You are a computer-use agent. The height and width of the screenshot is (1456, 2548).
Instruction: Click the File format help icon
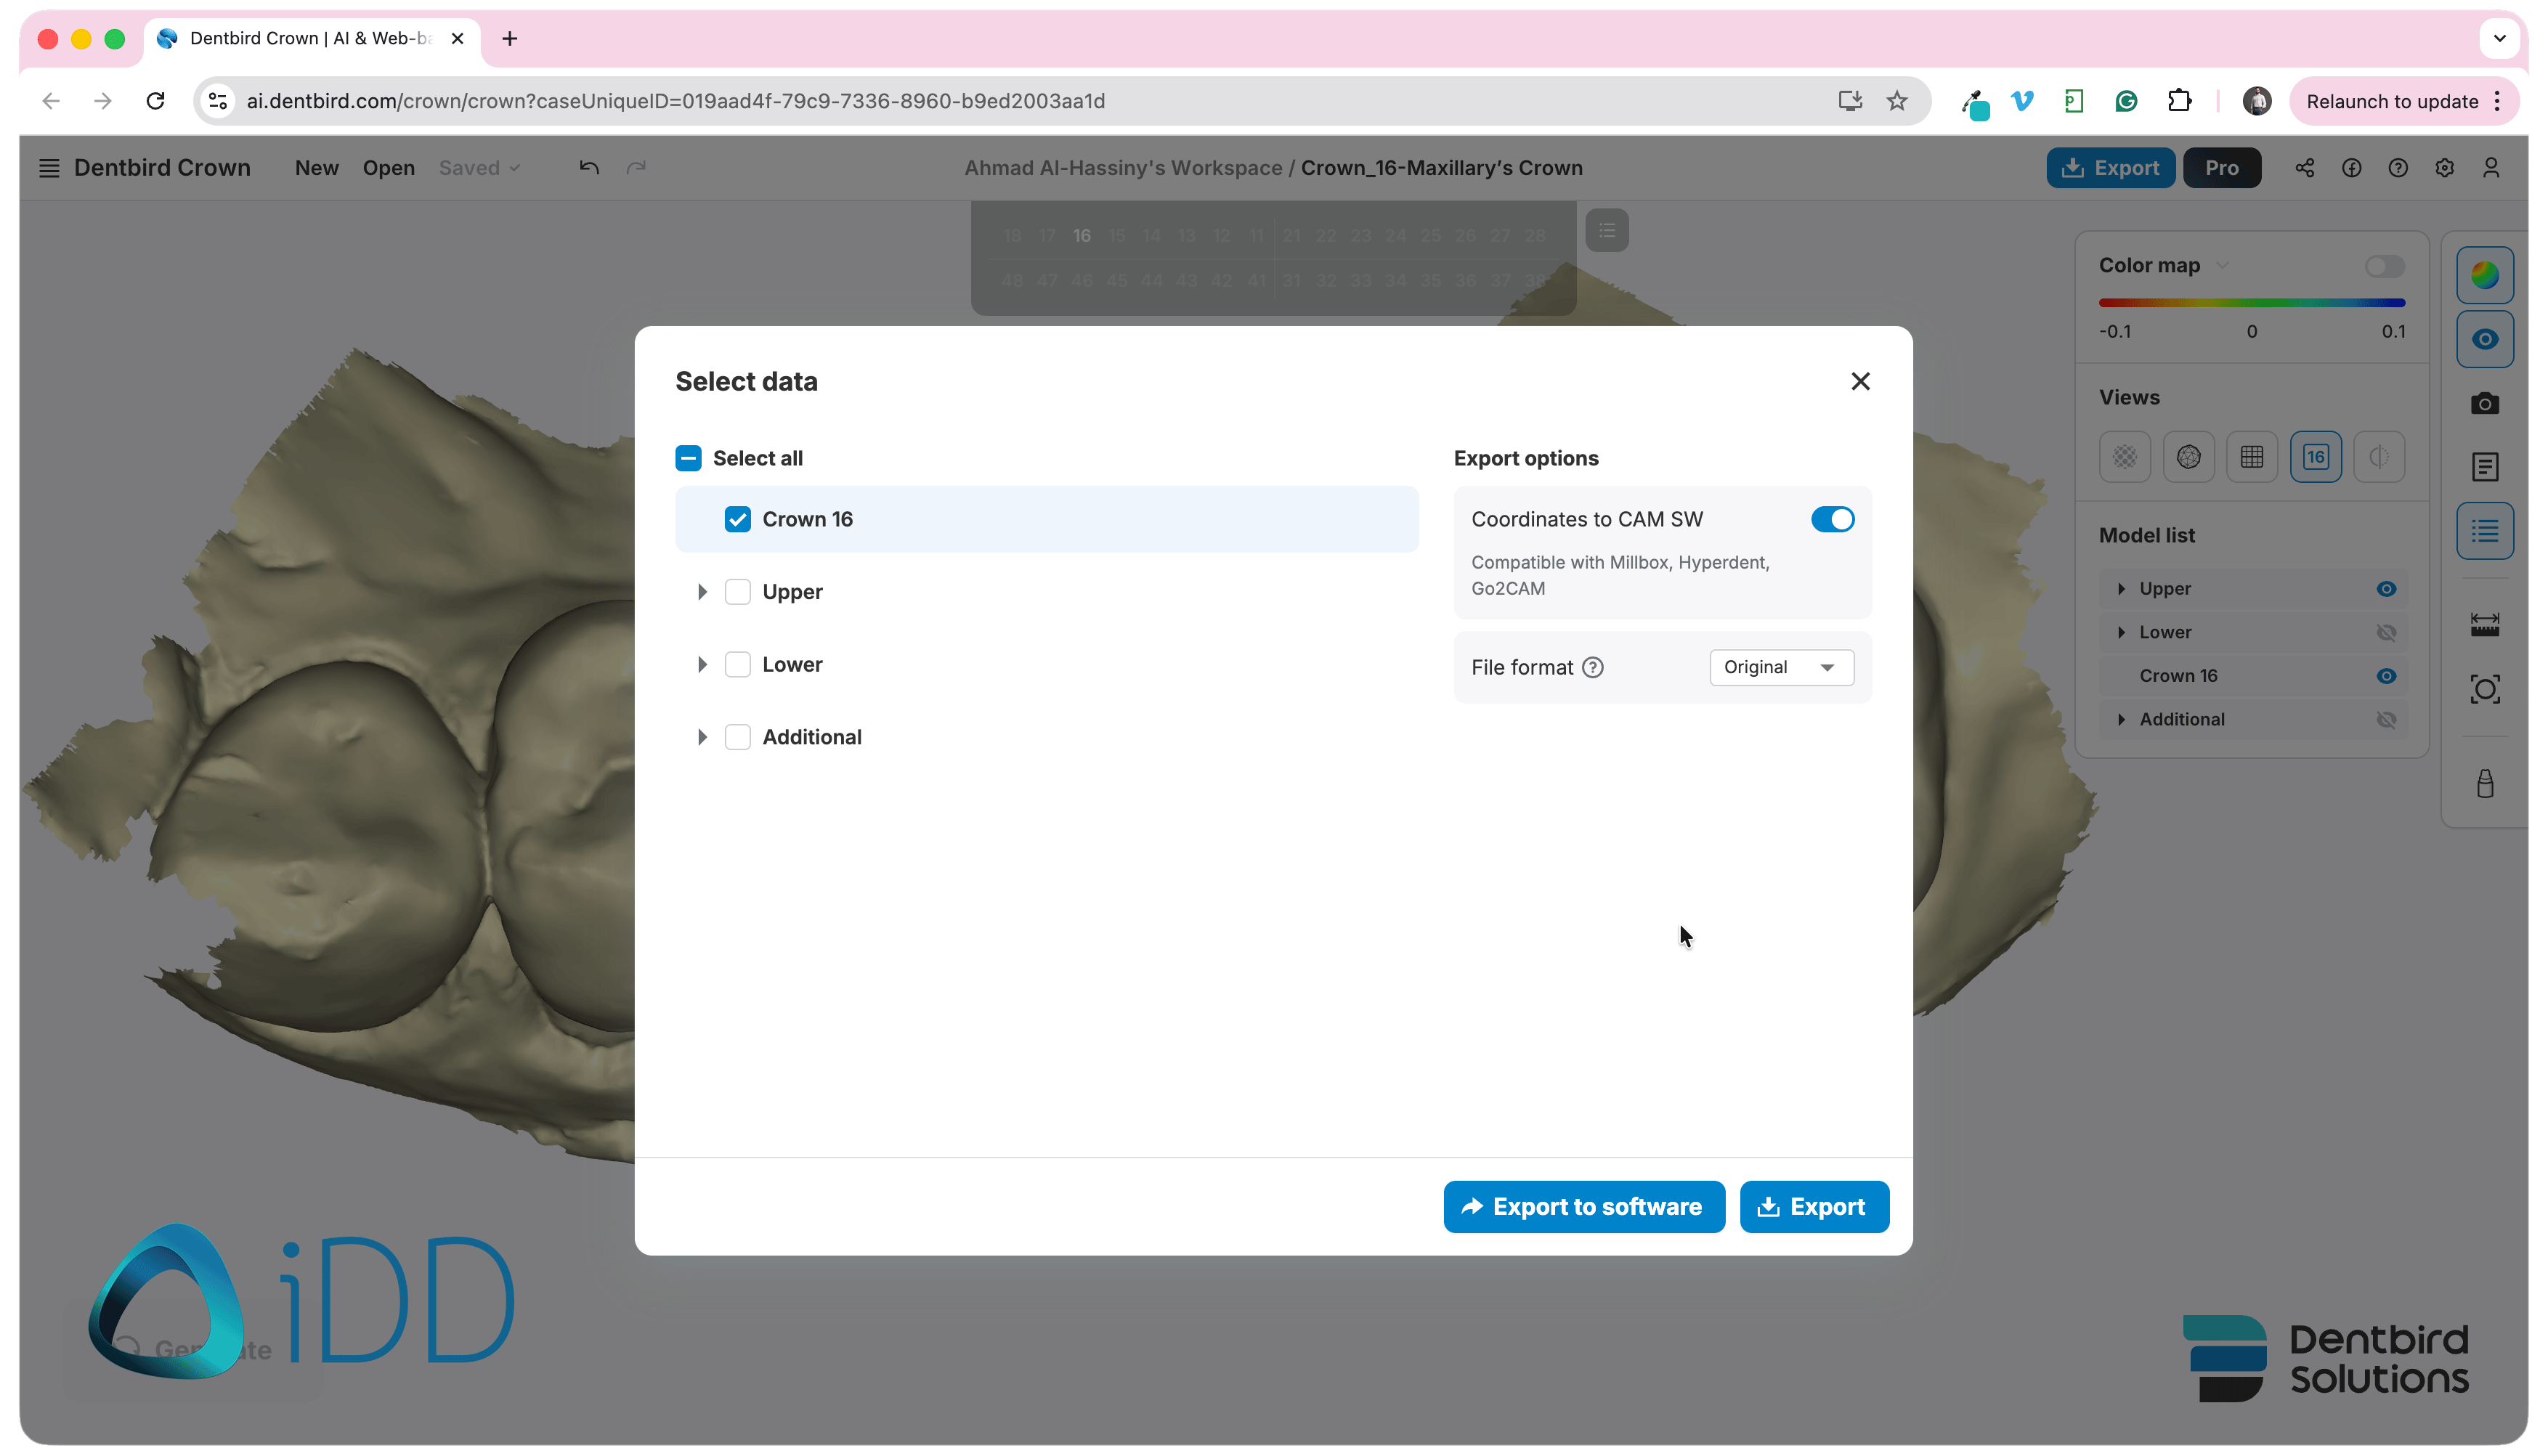pyautogui.click(x=1592, y=667)
